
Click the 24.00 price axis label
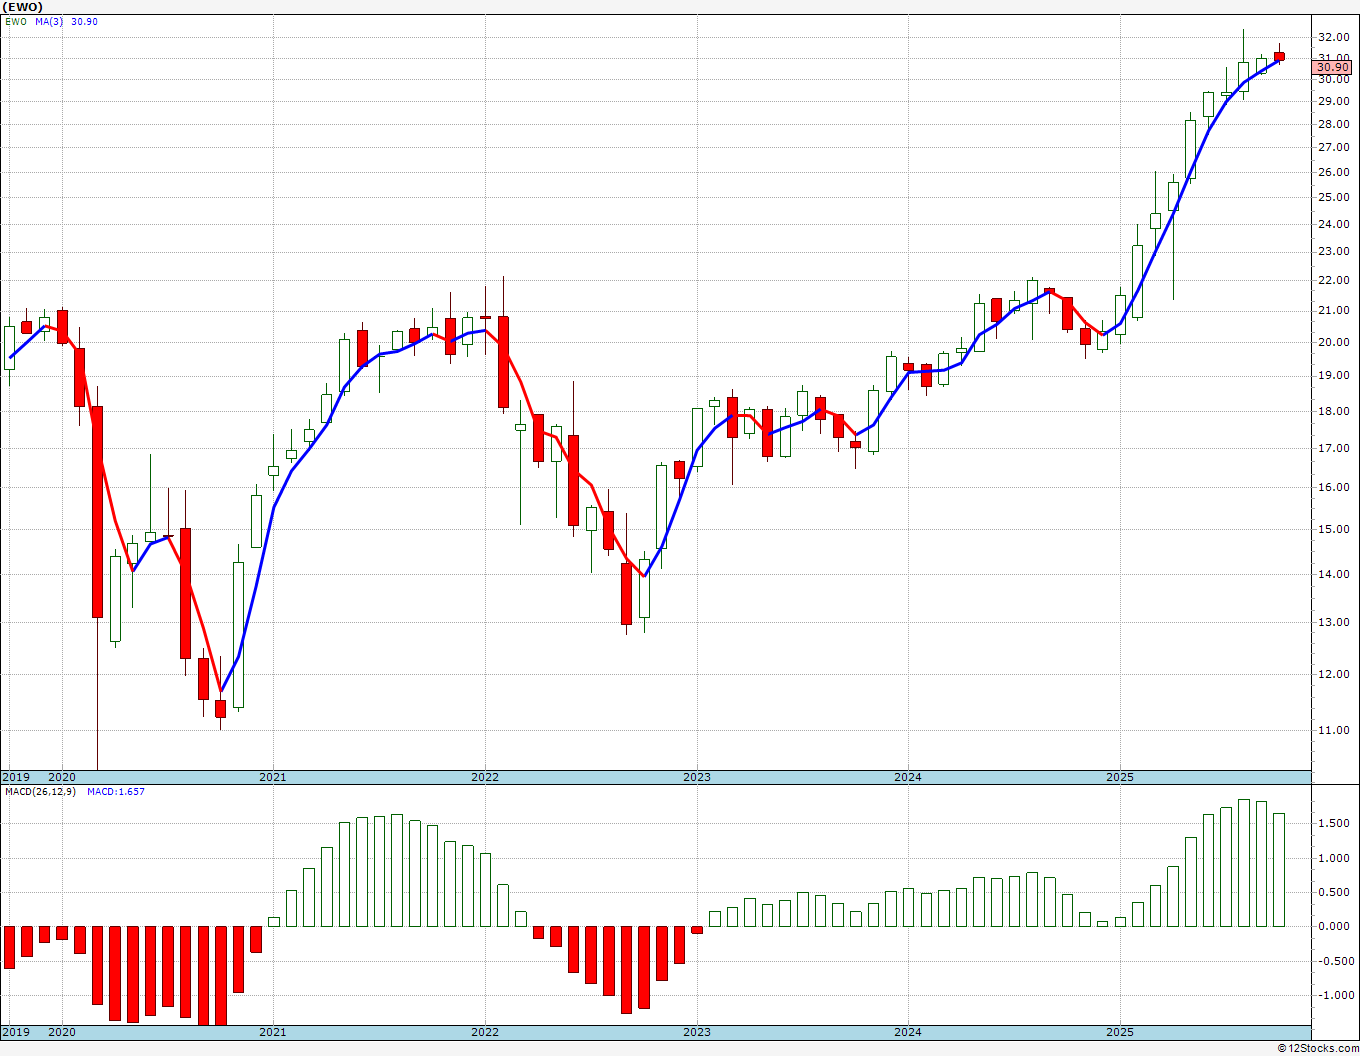[1334, 224]
